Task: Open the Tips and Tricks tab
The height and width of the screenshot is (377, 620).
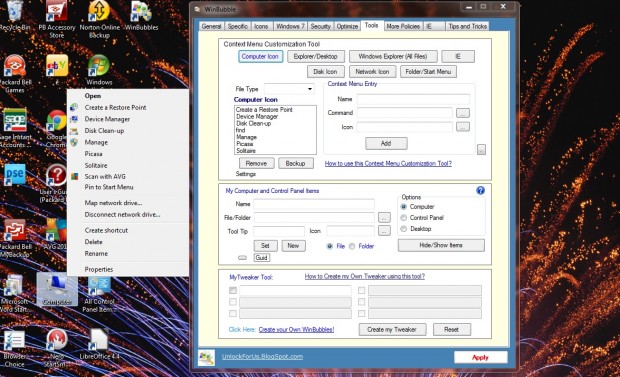Action: click(x=467, y=26)
